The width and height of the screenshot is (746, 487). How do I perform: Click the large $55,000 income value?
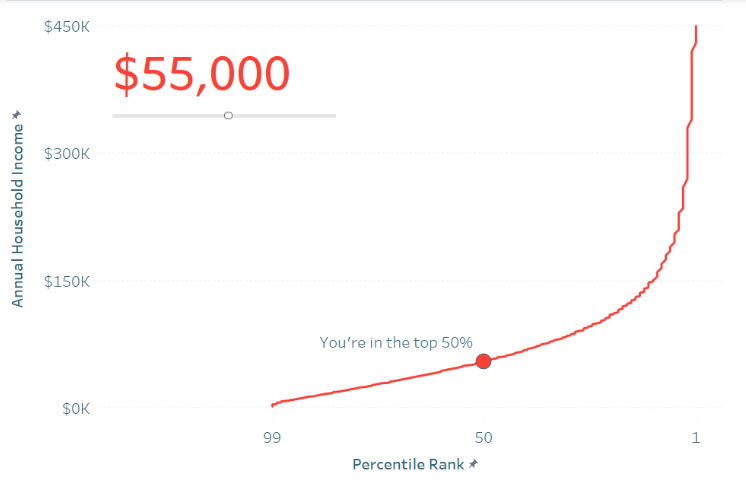[x=202, y=74]
